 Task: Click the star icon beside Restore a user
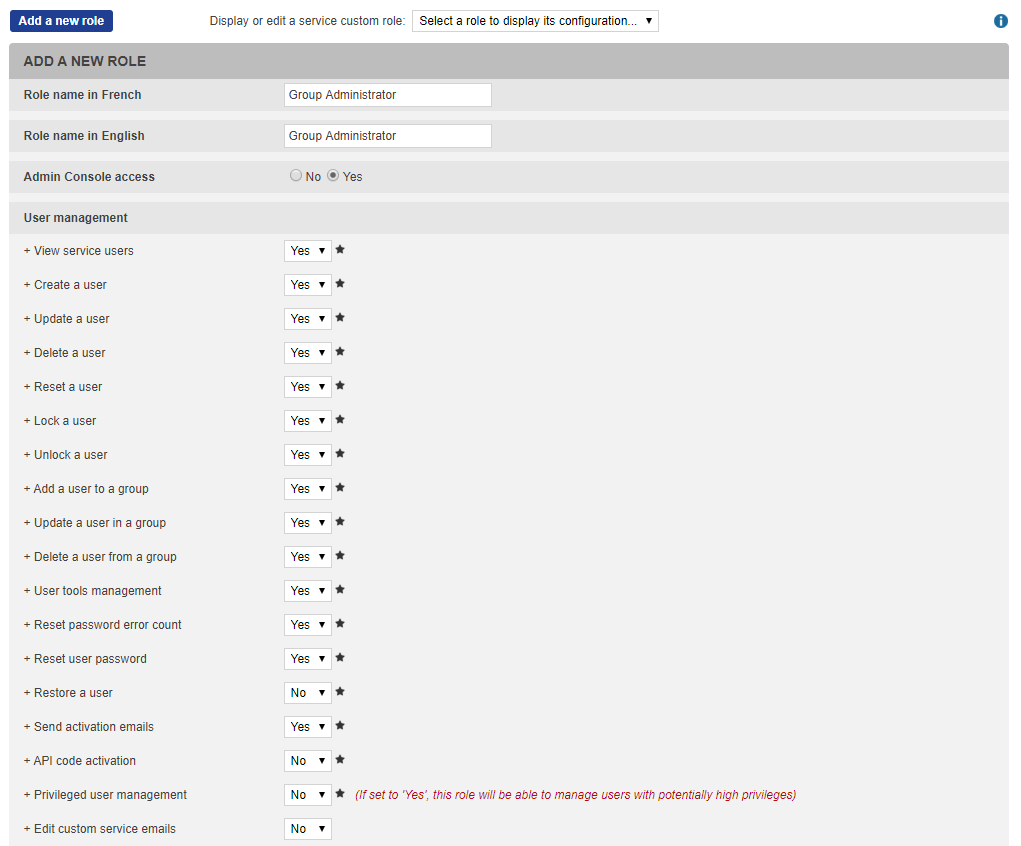(x=340, y=692)
